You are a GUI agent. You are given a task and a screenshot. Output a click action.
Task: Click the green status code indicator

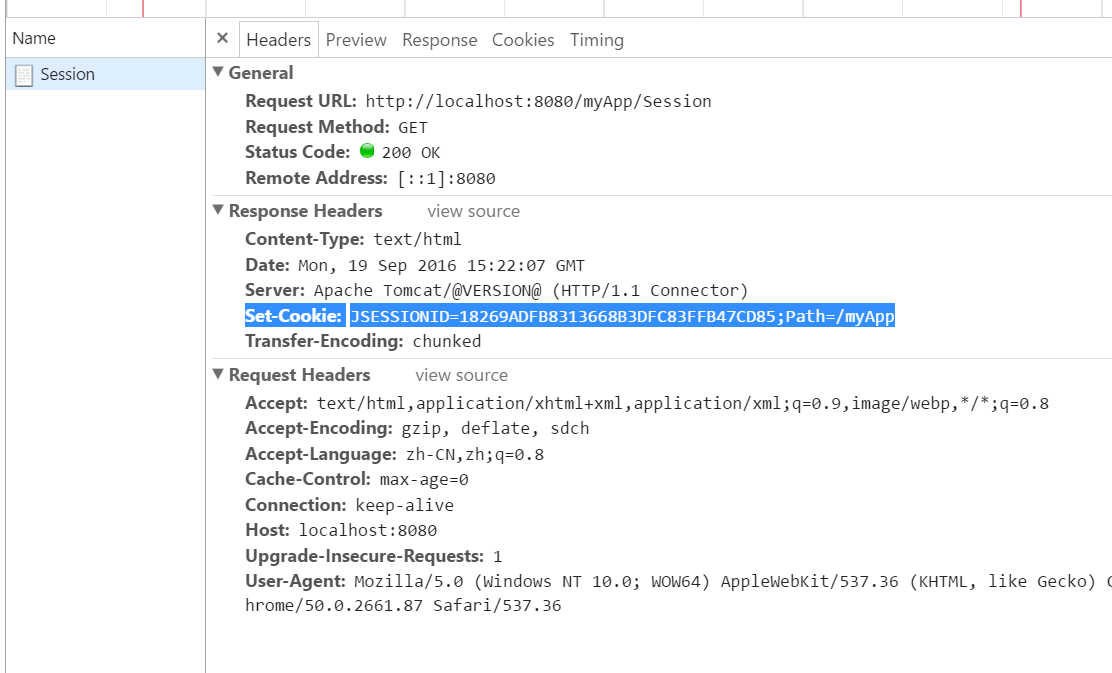(x=367, y=150)
